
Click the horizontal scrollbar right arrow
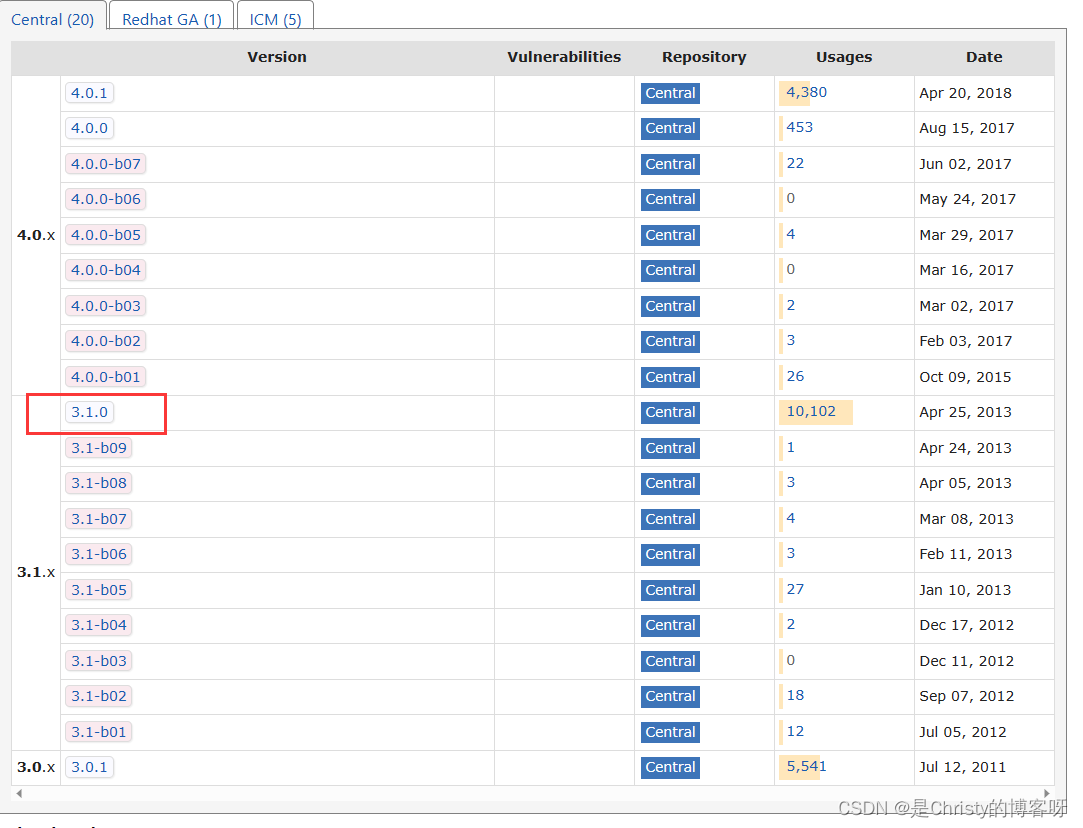(1046, 792)
